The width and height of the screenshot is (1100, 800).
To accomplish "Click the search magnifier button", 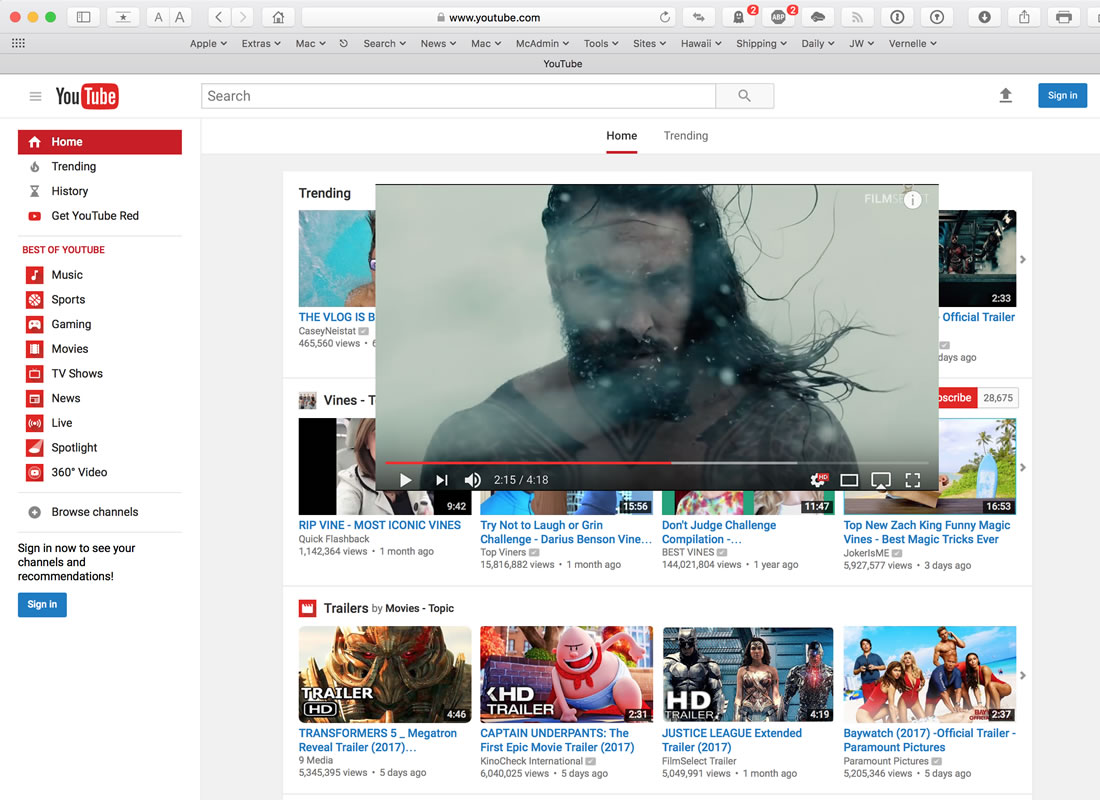I will pos(744,96).
